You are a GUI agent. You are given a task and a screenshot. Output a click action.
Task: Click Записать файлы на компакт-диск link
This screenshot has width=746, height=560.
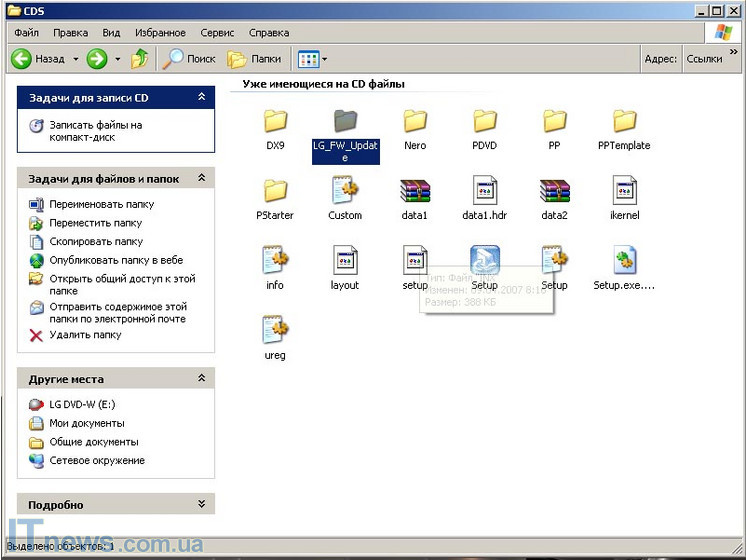point(96,131)
